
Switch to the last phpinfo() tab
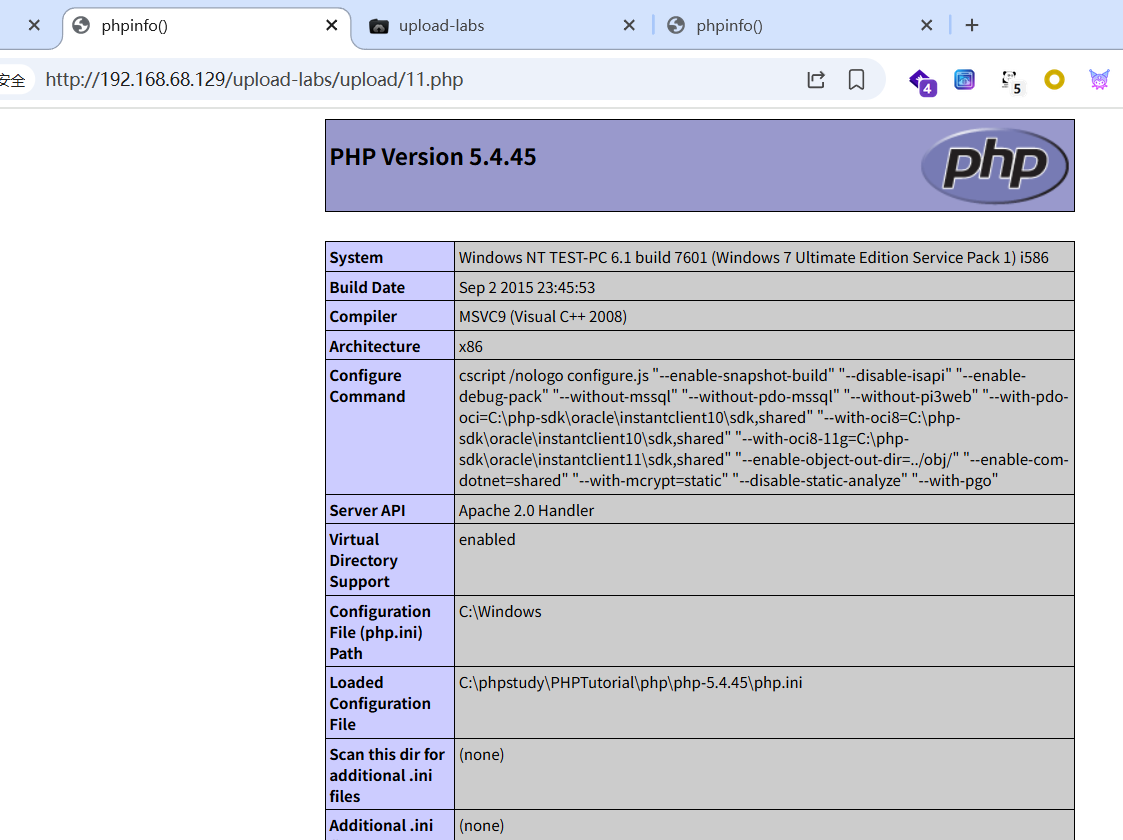coord(801,26)
